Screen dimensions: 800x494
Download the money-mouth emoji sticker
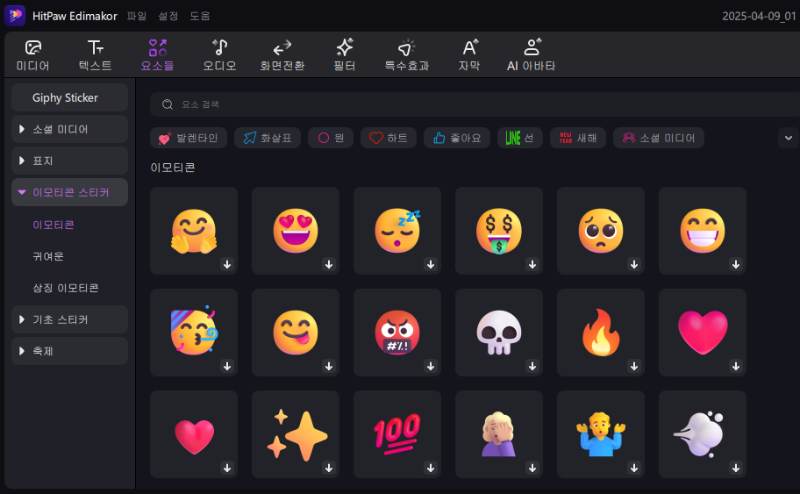coord(532,264)
